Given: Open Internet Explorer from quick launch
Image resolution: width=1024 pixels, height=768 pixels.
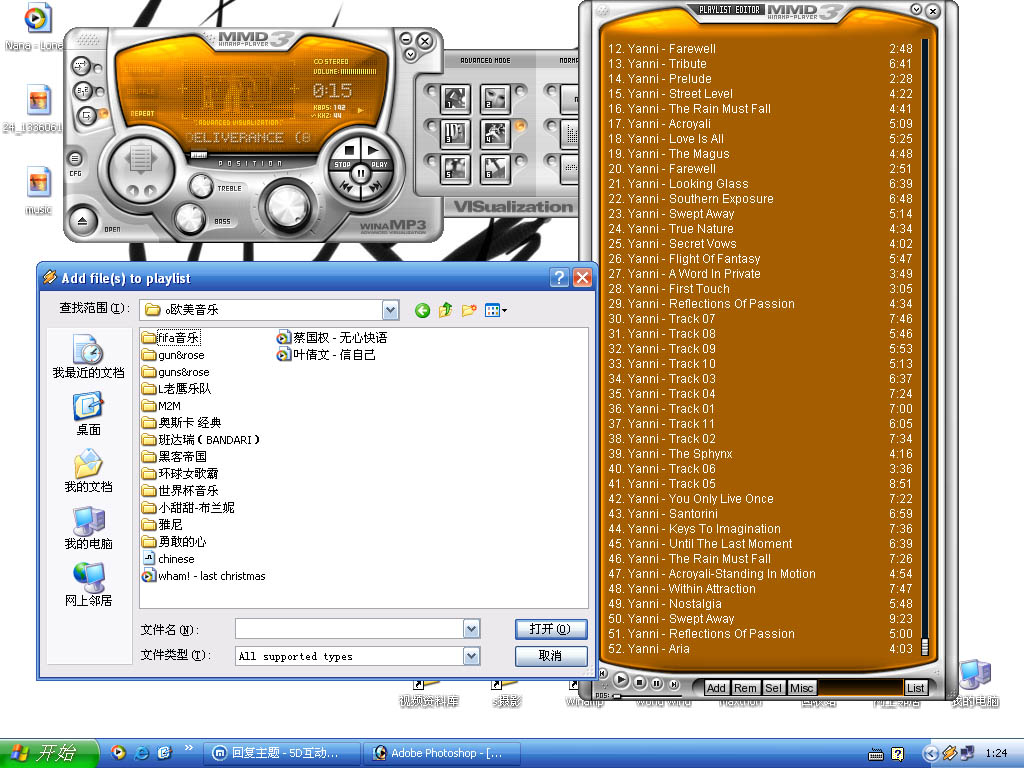Looking at the screenshot, I should (x=141, y=753).
